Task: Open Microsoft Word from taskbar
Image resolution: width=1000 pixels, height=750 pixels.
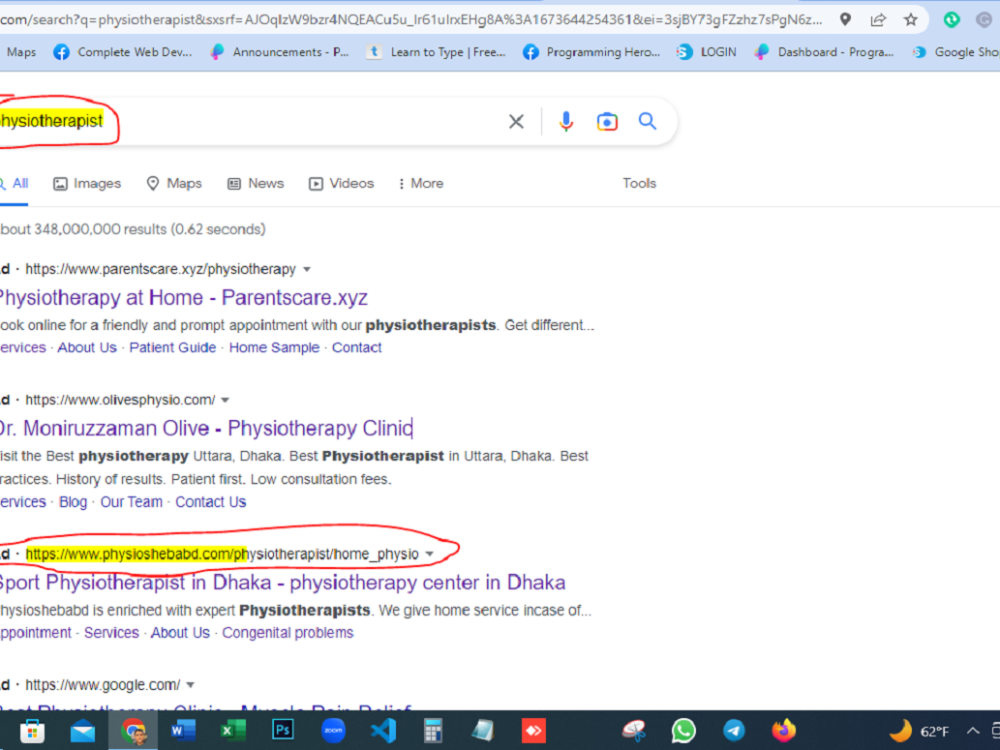Action: (183, 730)
